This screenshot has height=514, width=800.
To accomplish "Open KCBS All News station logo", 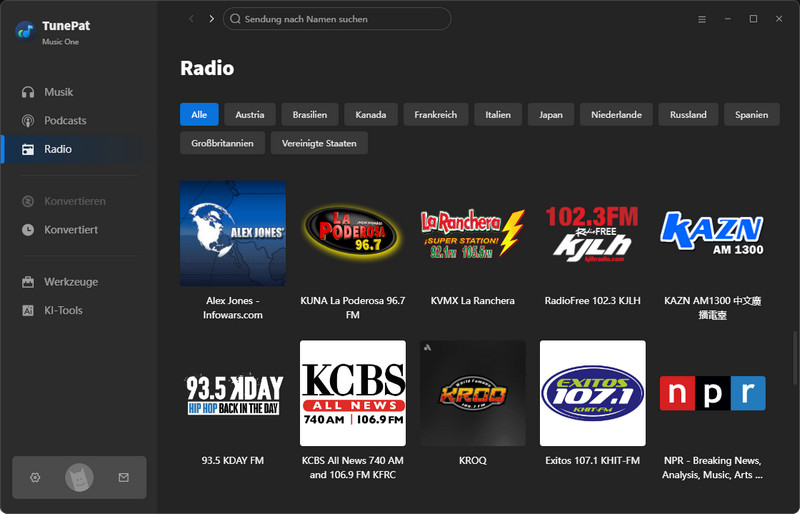I will (353, 393).
